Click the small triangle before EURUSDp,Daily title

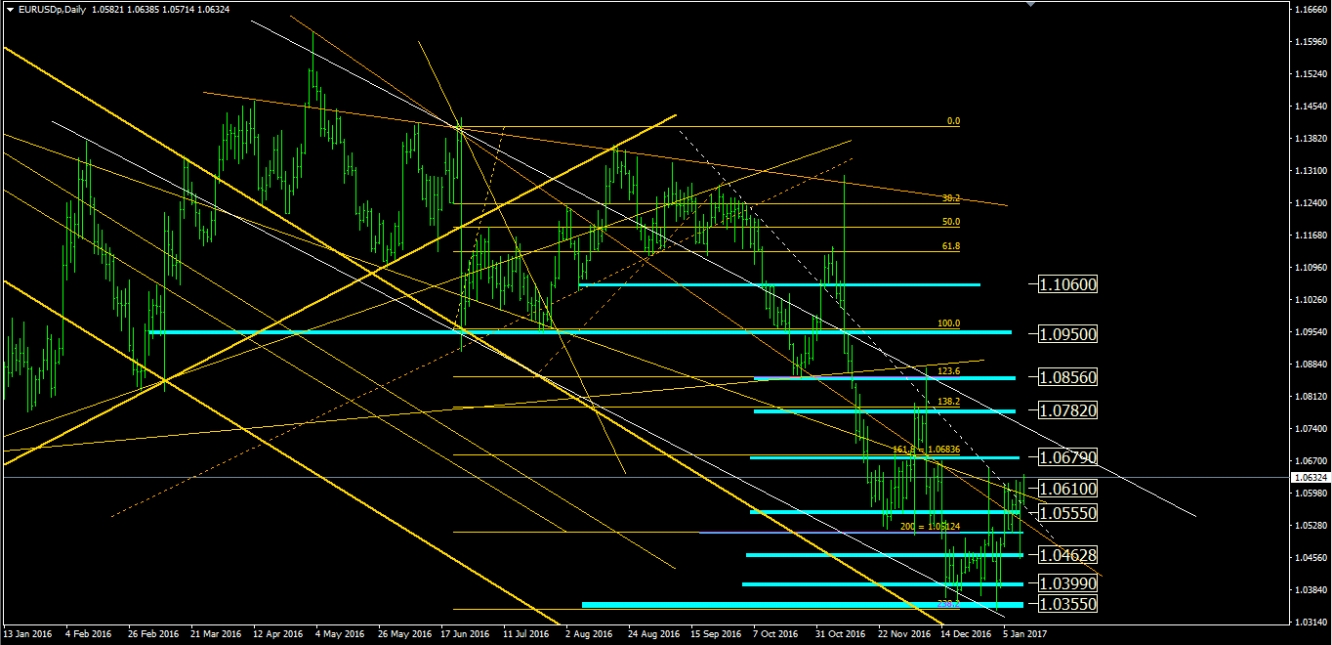point(9,8)
